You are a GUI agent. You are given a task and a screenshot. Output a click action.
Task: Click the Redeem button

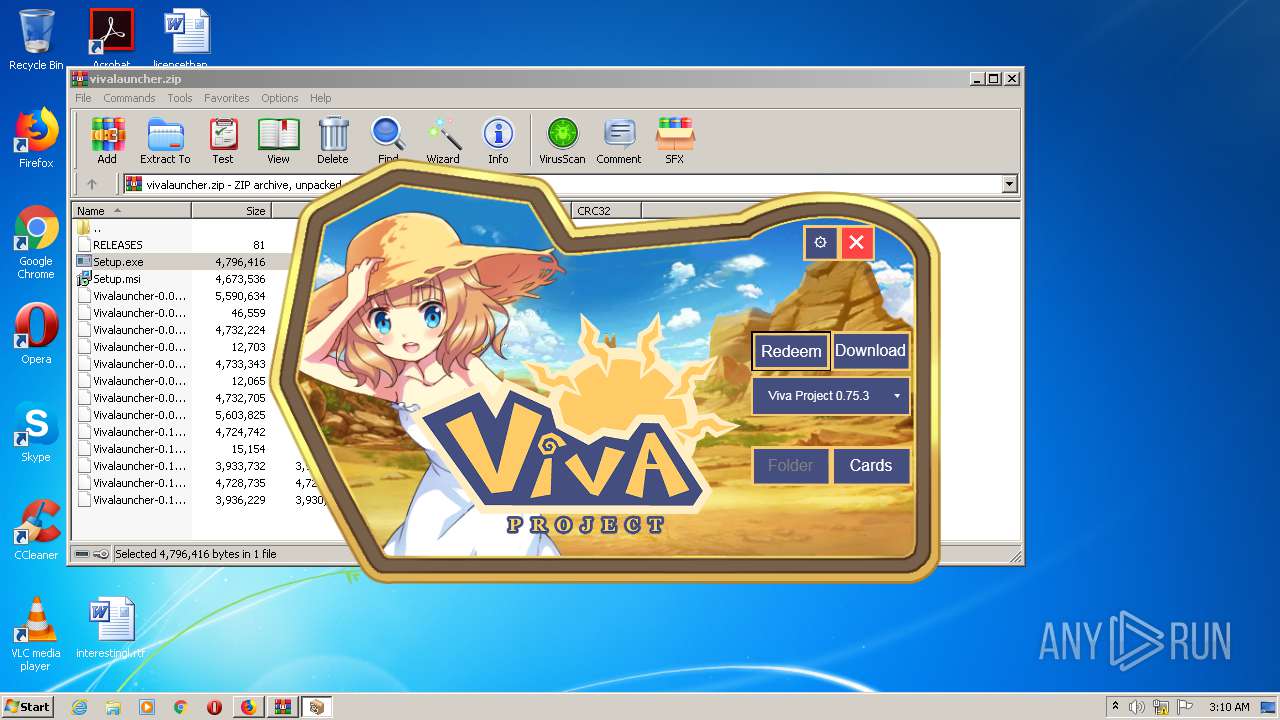pyautogui.click(x=791, y=351)
